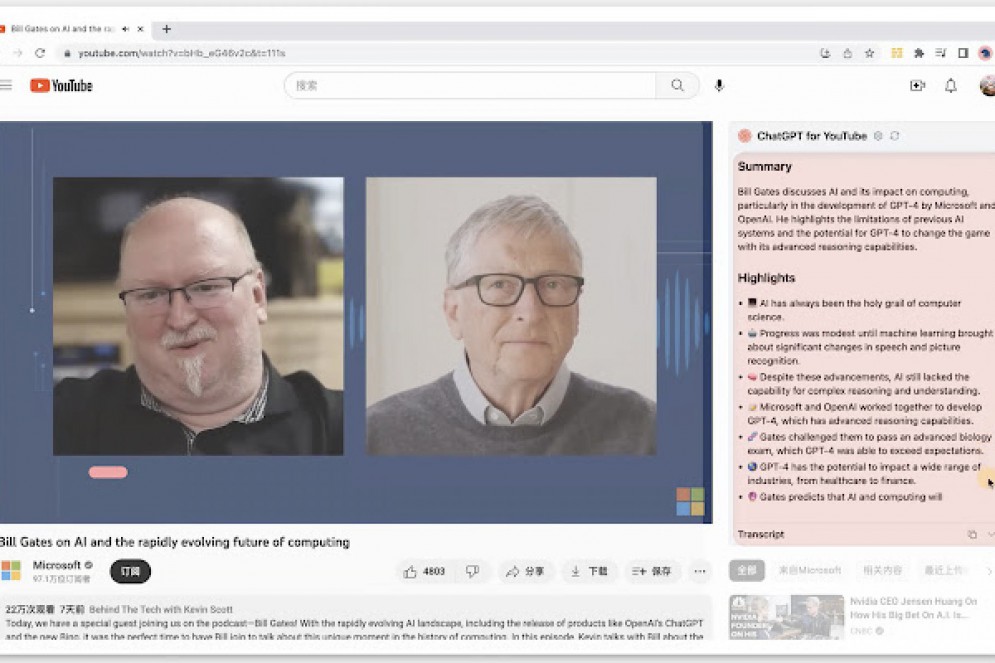995x663 pixels.
Task: Start voice search with the microphone
Action: [x=719, y=86]
